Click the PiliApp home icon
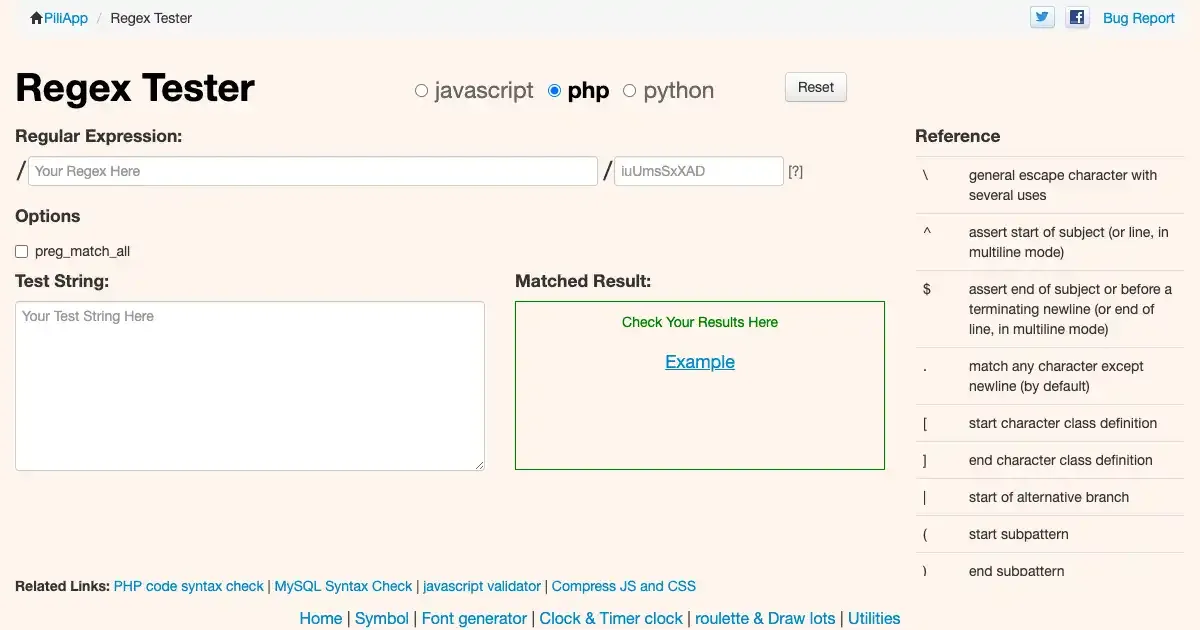 click(36, 18)
